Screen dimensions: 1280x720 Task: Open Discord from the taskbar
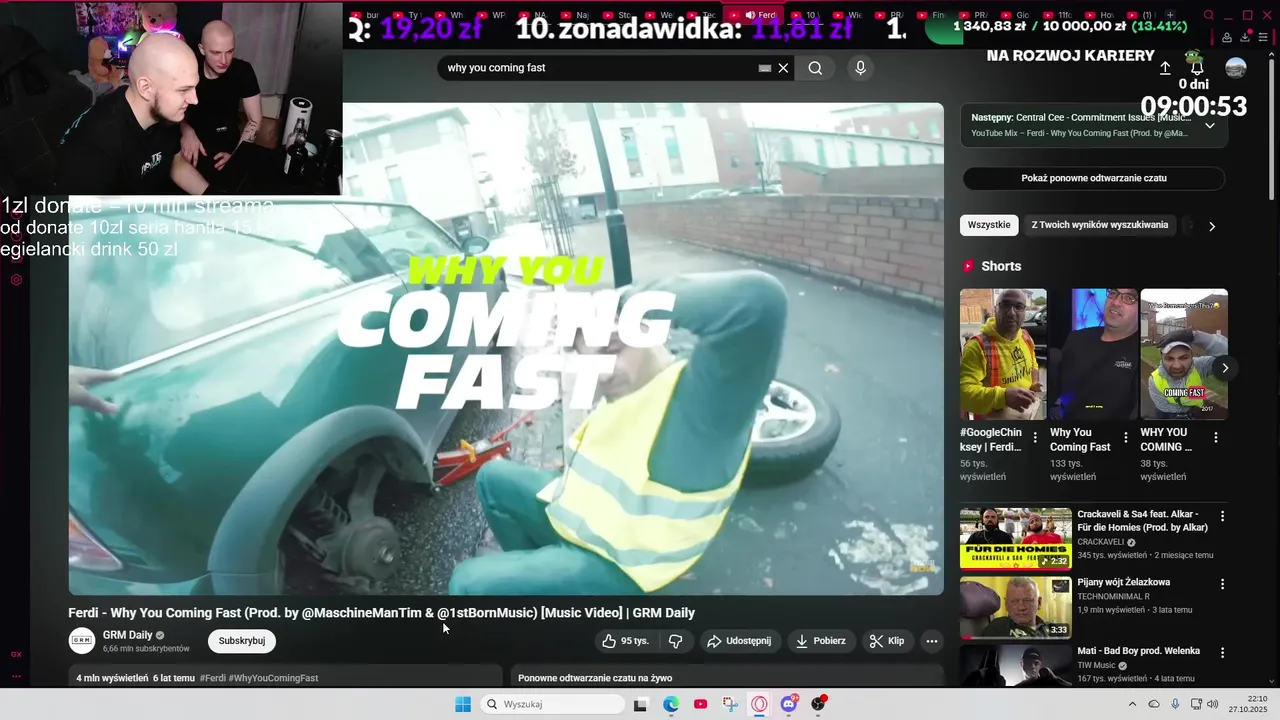[x=789, y=704]
